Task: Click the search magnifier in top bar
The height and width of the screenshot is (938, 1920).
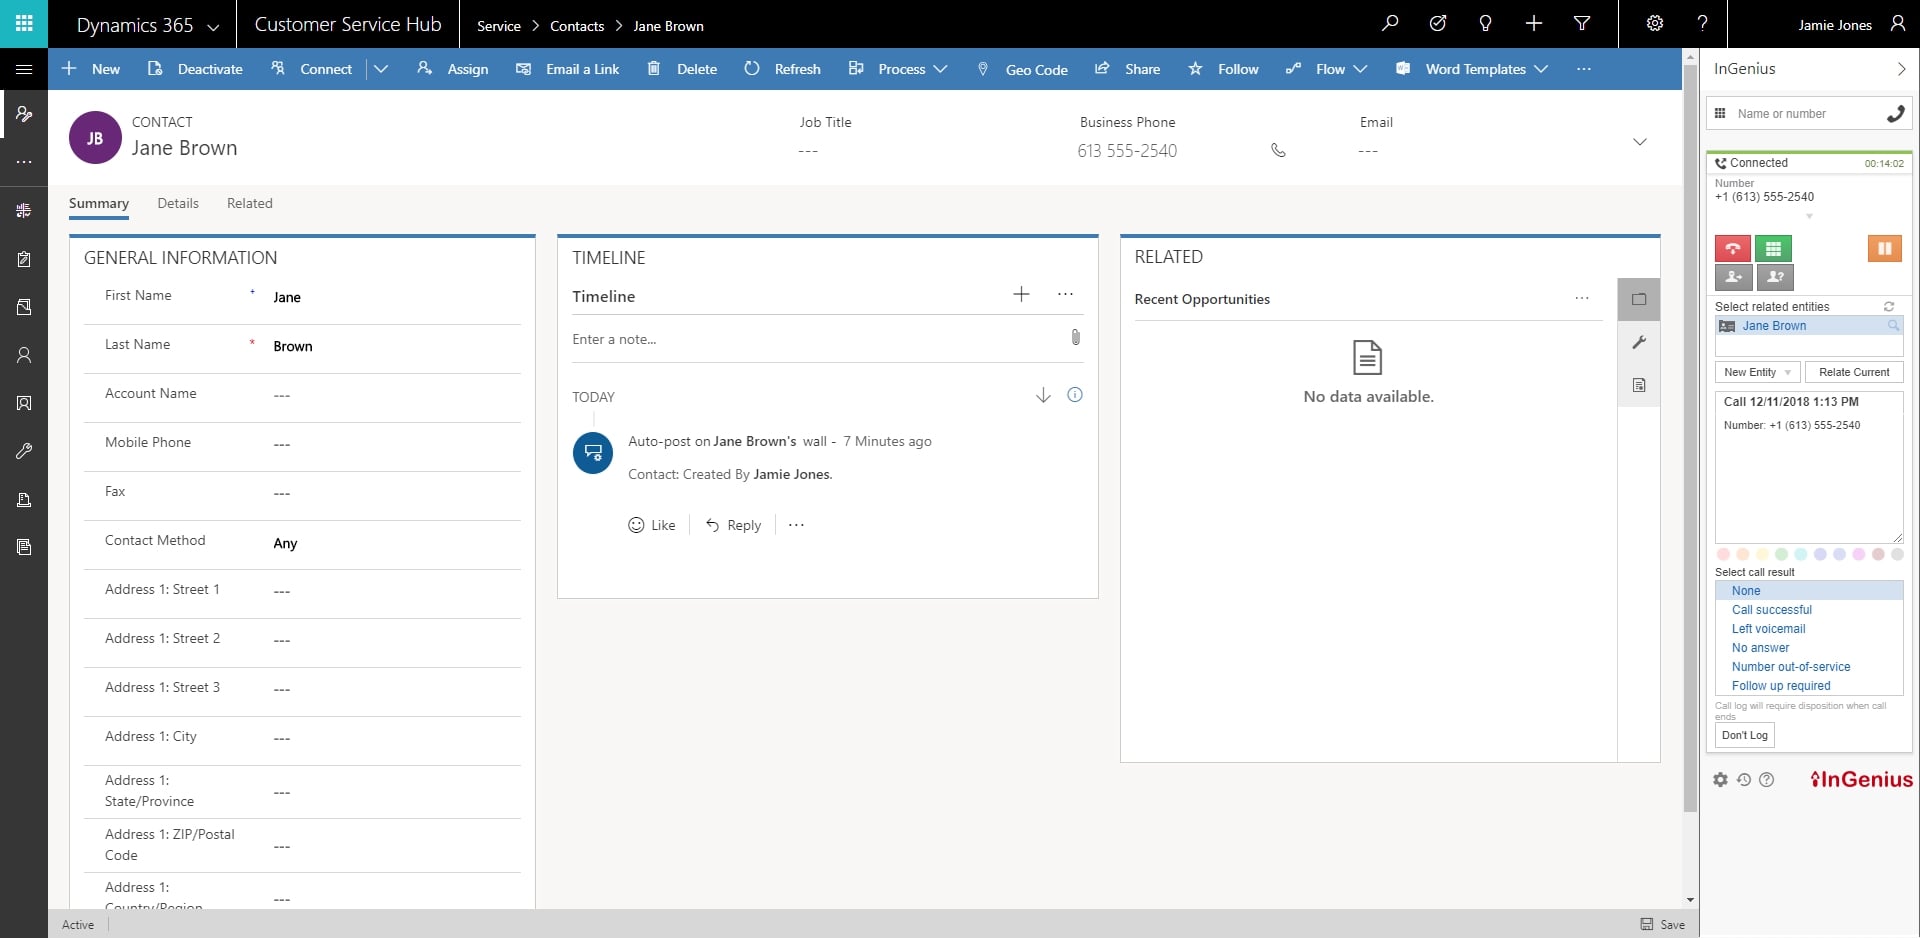Action: pyautogui.click(x=1390, y=23)
